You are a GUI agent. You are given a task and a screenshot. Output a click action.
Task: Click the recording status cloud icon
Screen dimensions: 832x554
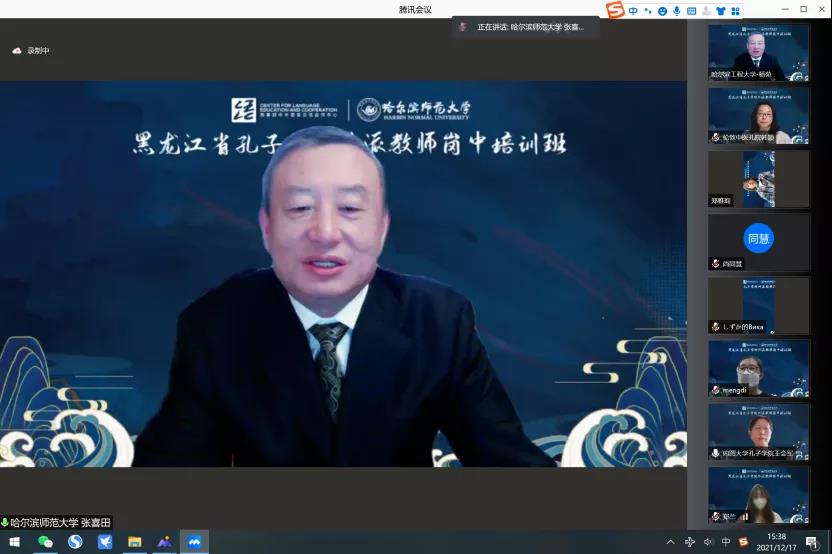(x=17, y=50)
